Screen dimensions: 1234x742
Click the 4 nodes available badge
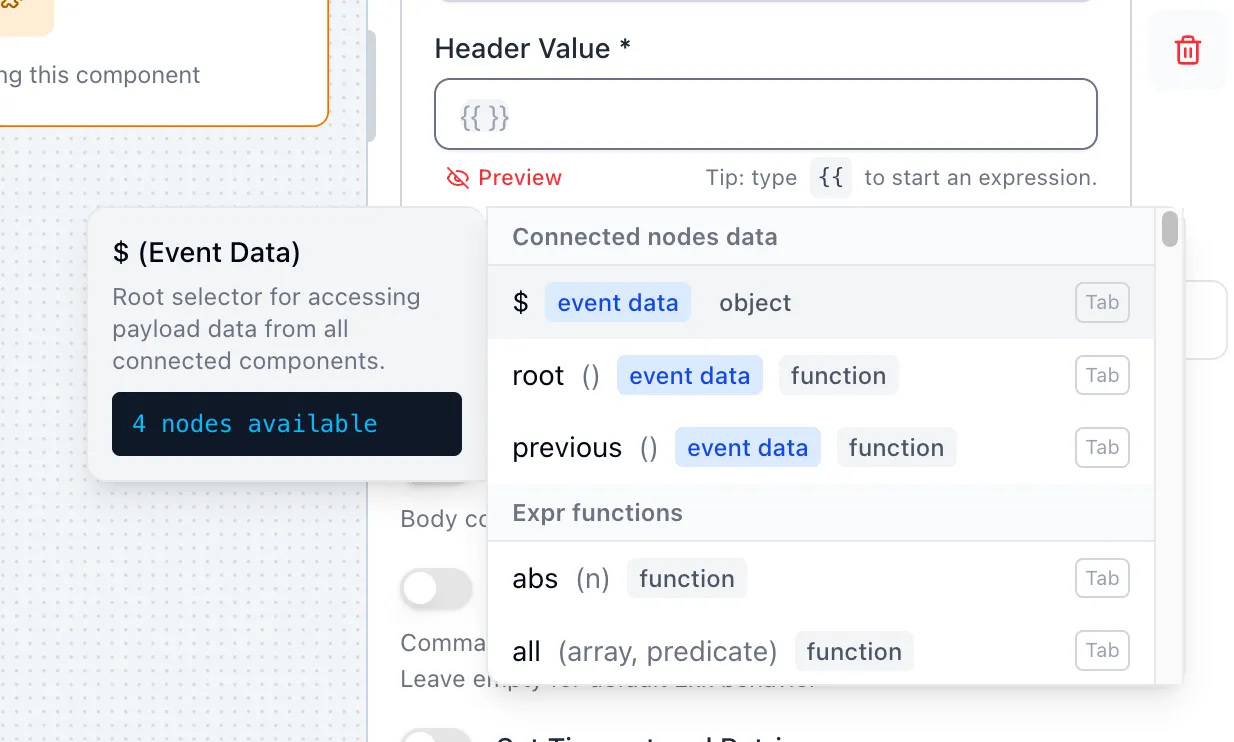(286, 424)
